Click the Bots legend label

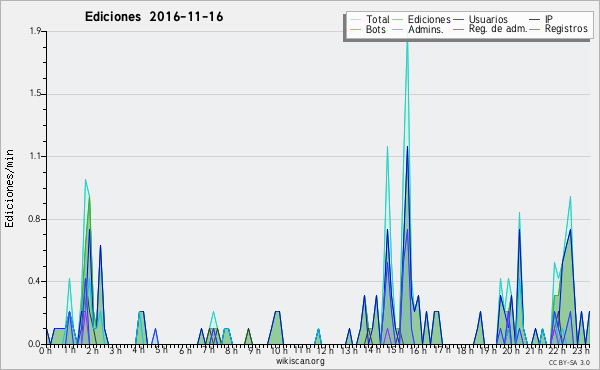(x=376, y=29)
